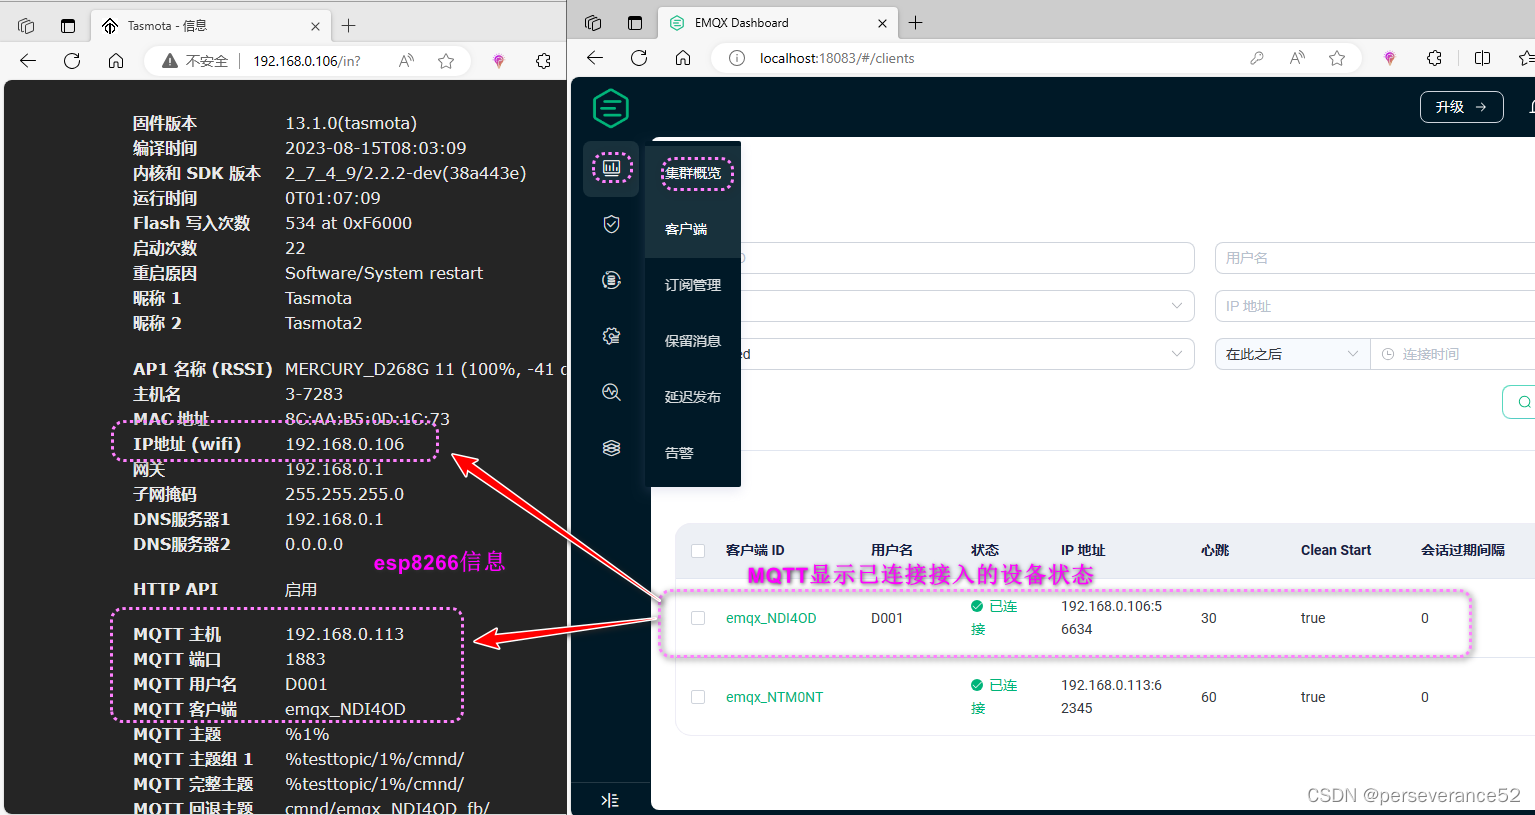This screenshot has width=1535, height=815.
Task: Close the Tasmota - 信息 tab
Action: pyautogui.click(x=316, y=26)
